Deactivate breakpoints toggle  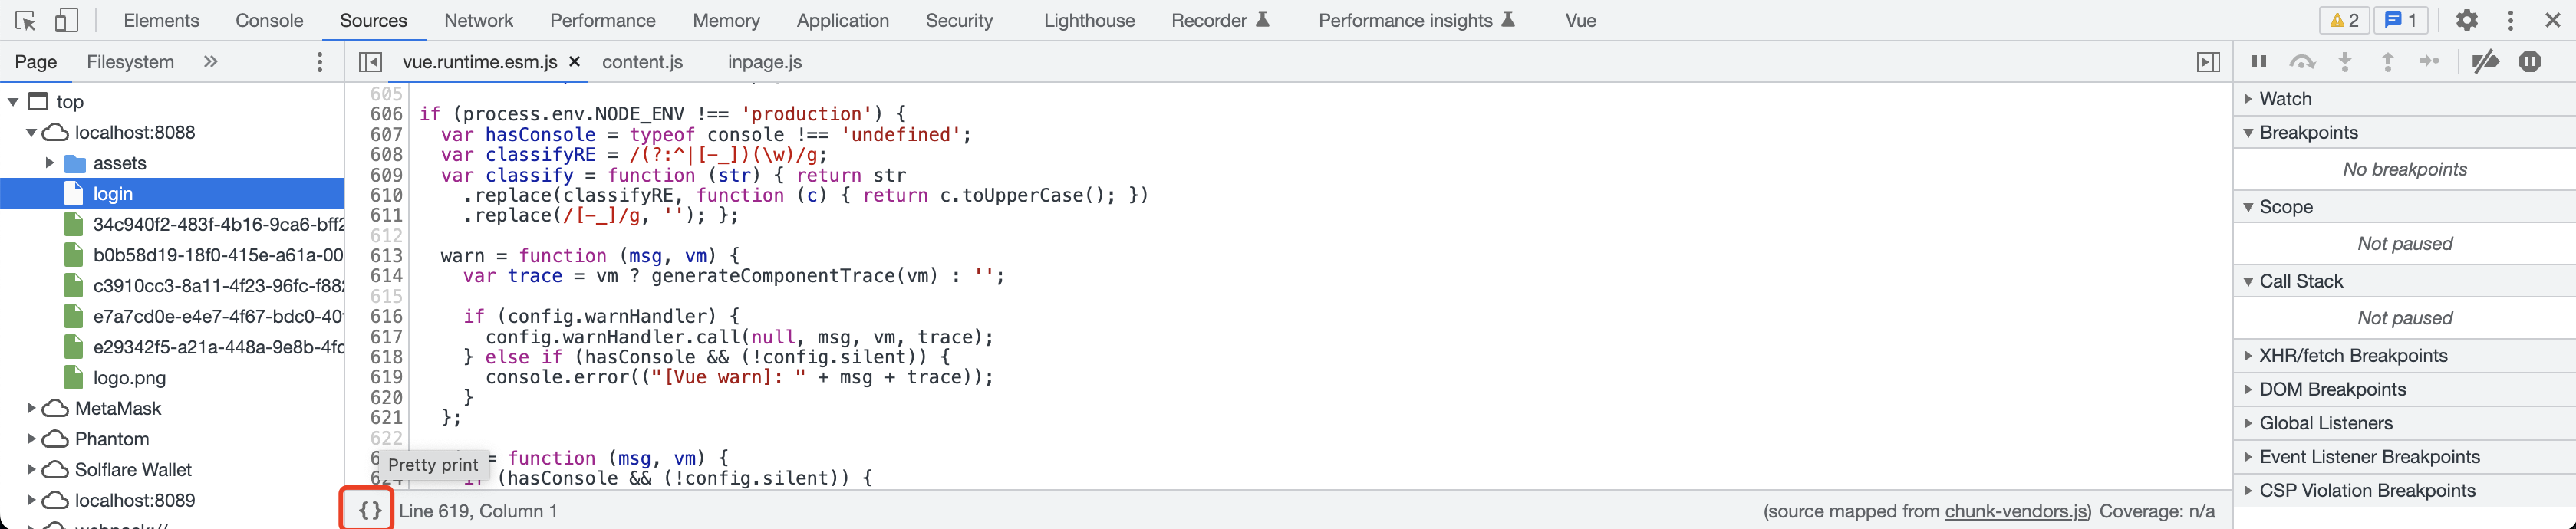tap(2485, 62)
